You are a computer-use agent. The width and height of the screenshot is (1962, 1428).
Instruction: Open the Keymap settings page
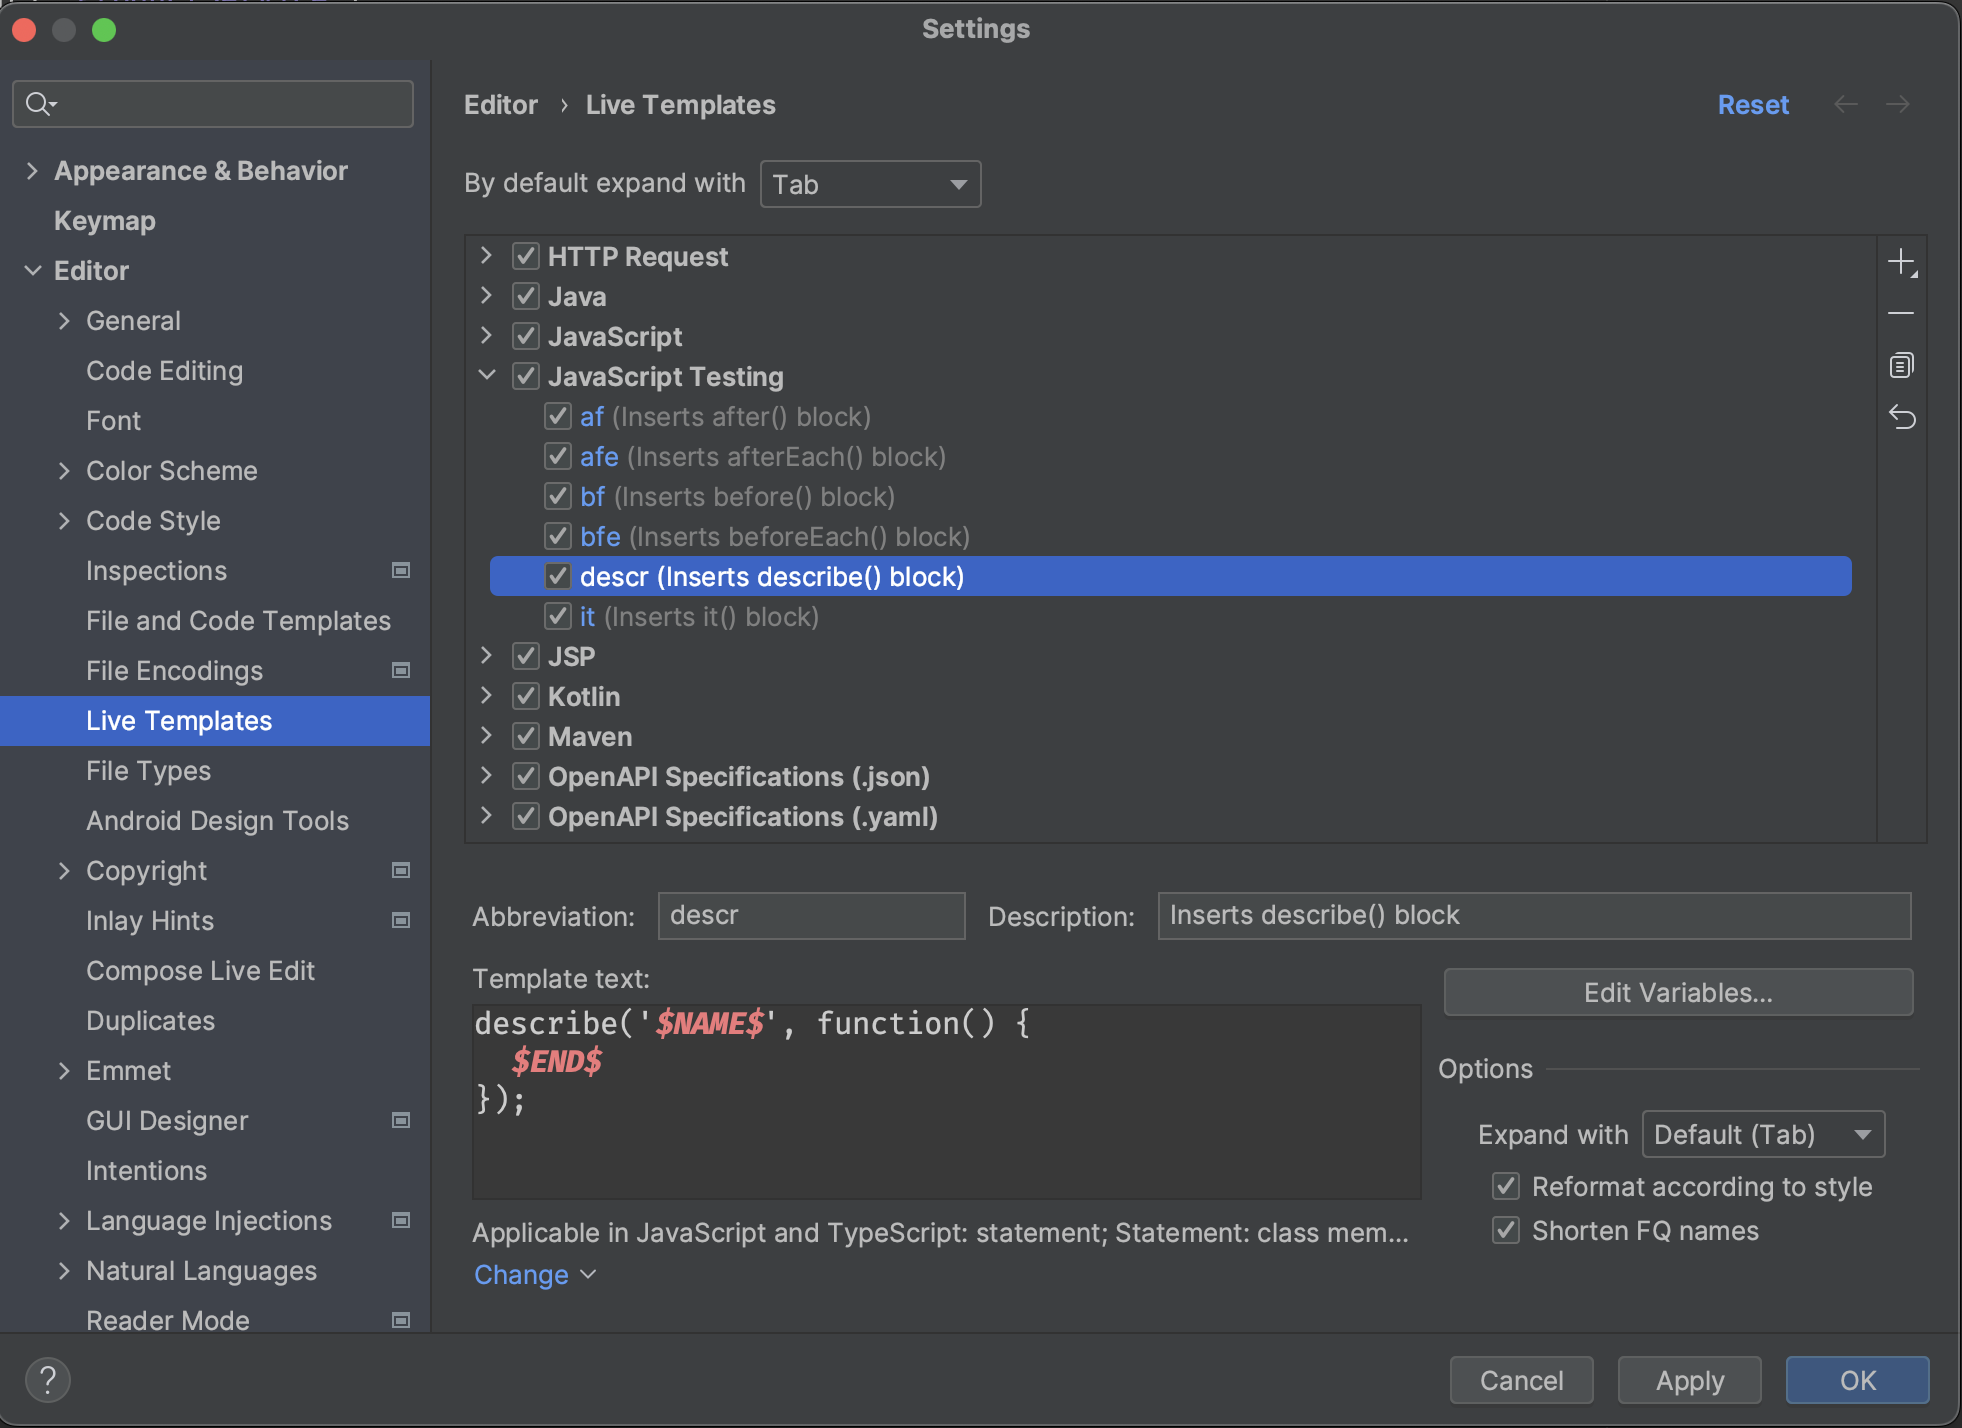(105, 221)
